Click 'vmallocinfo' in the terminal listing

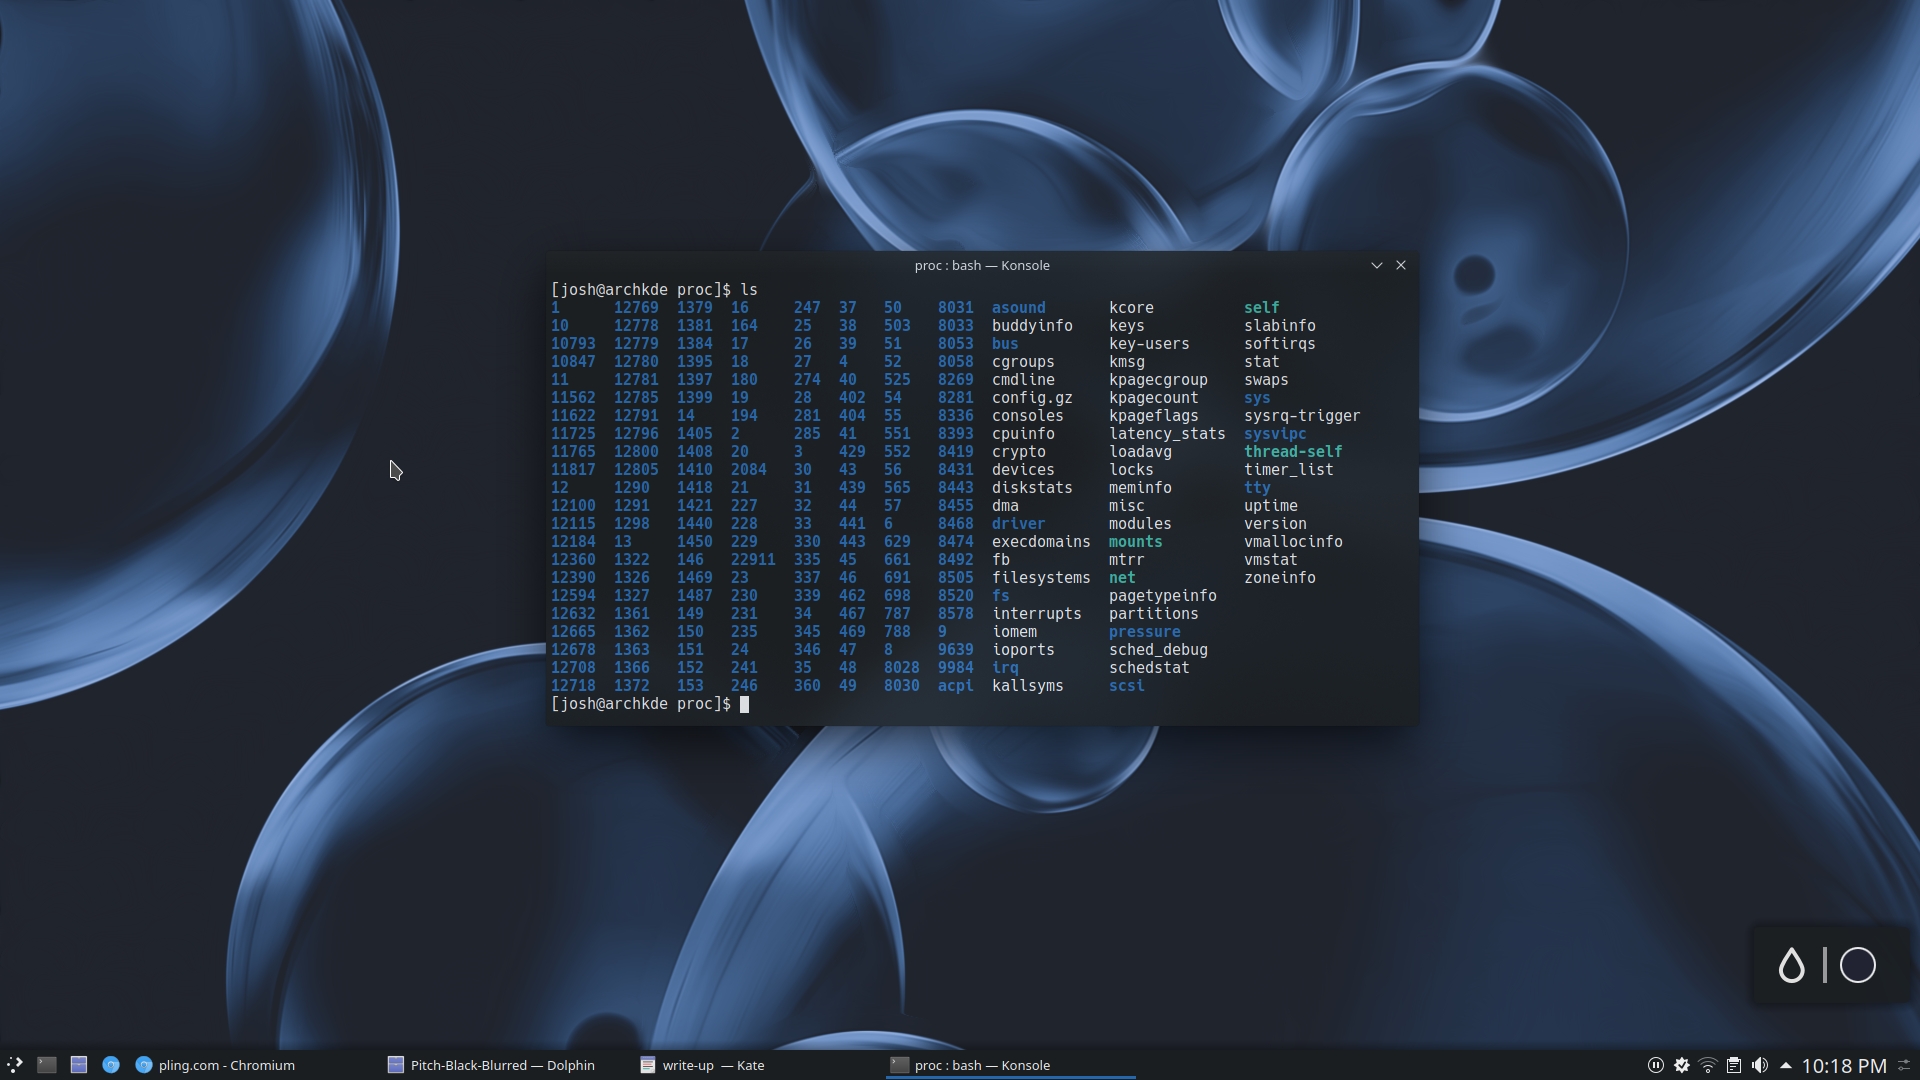[x=1293, y=542]
